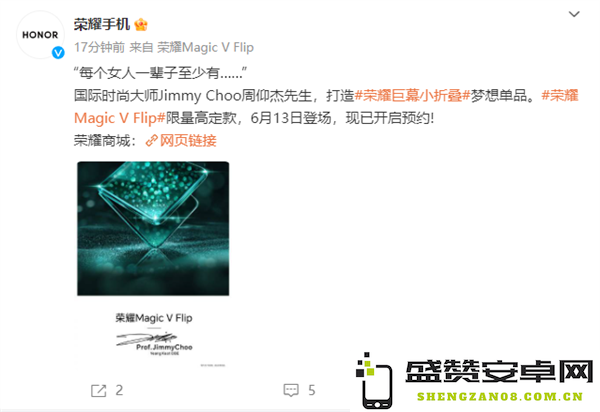The height and width of the screenshot is (412, 600).
Task: Open the comments speech bubble icon
Action: (x=291, y=391)
